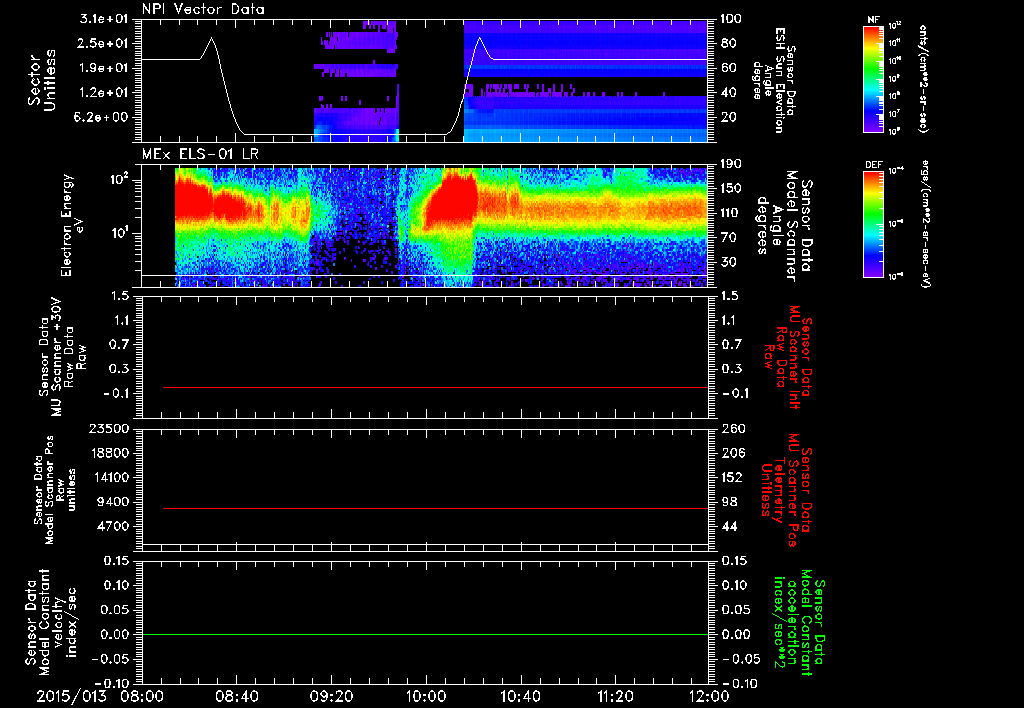Click the 'Electron Energy eV' axis title
This screenshot has width=1024, height=708.
click(72, 225)
